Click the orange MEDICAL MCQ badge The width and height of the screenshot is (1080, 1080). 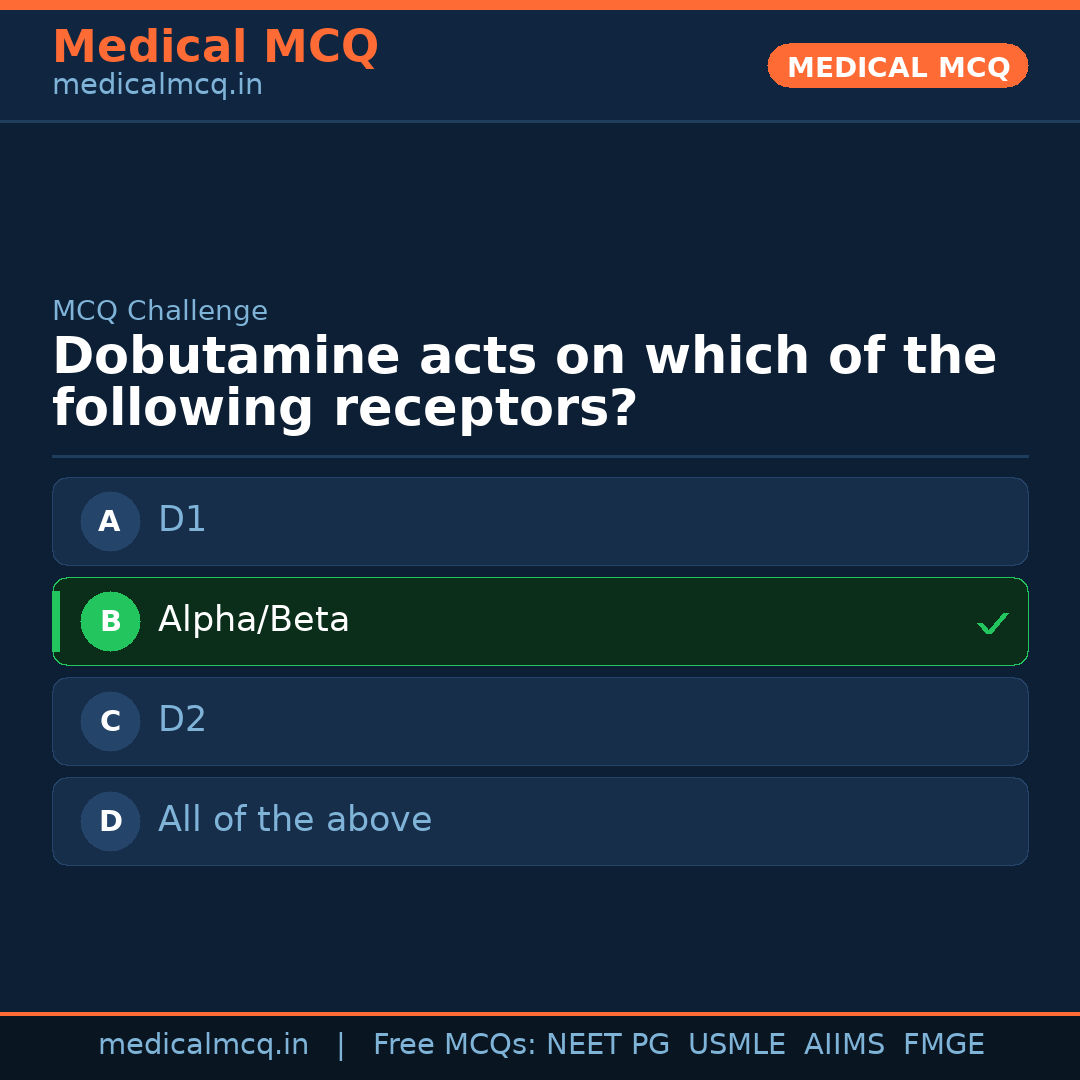[x=897, y=66]
